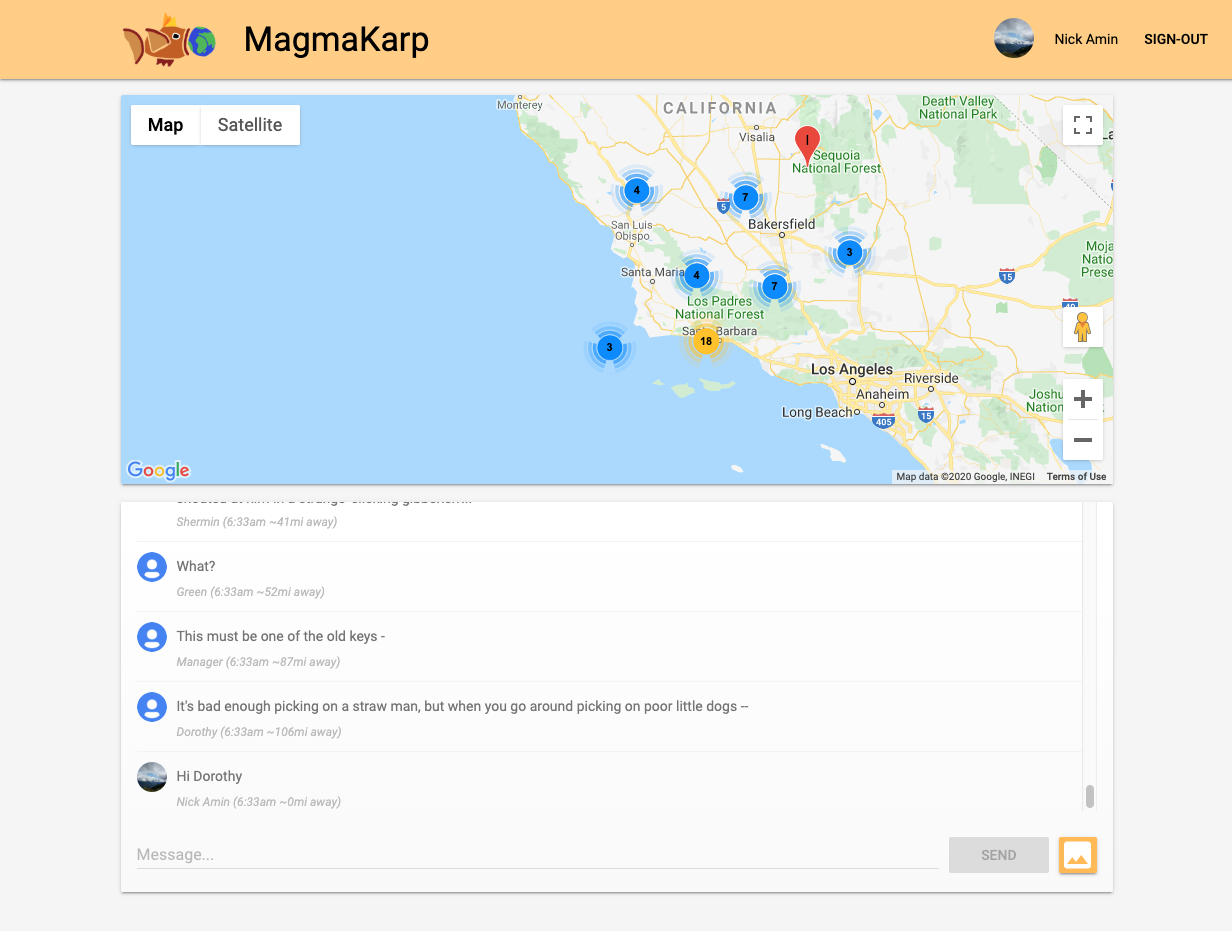Click Nick Amin's avatar beside 'Hi Dorothy'
Screen dimensions: 1232x931
pos(152,777)
